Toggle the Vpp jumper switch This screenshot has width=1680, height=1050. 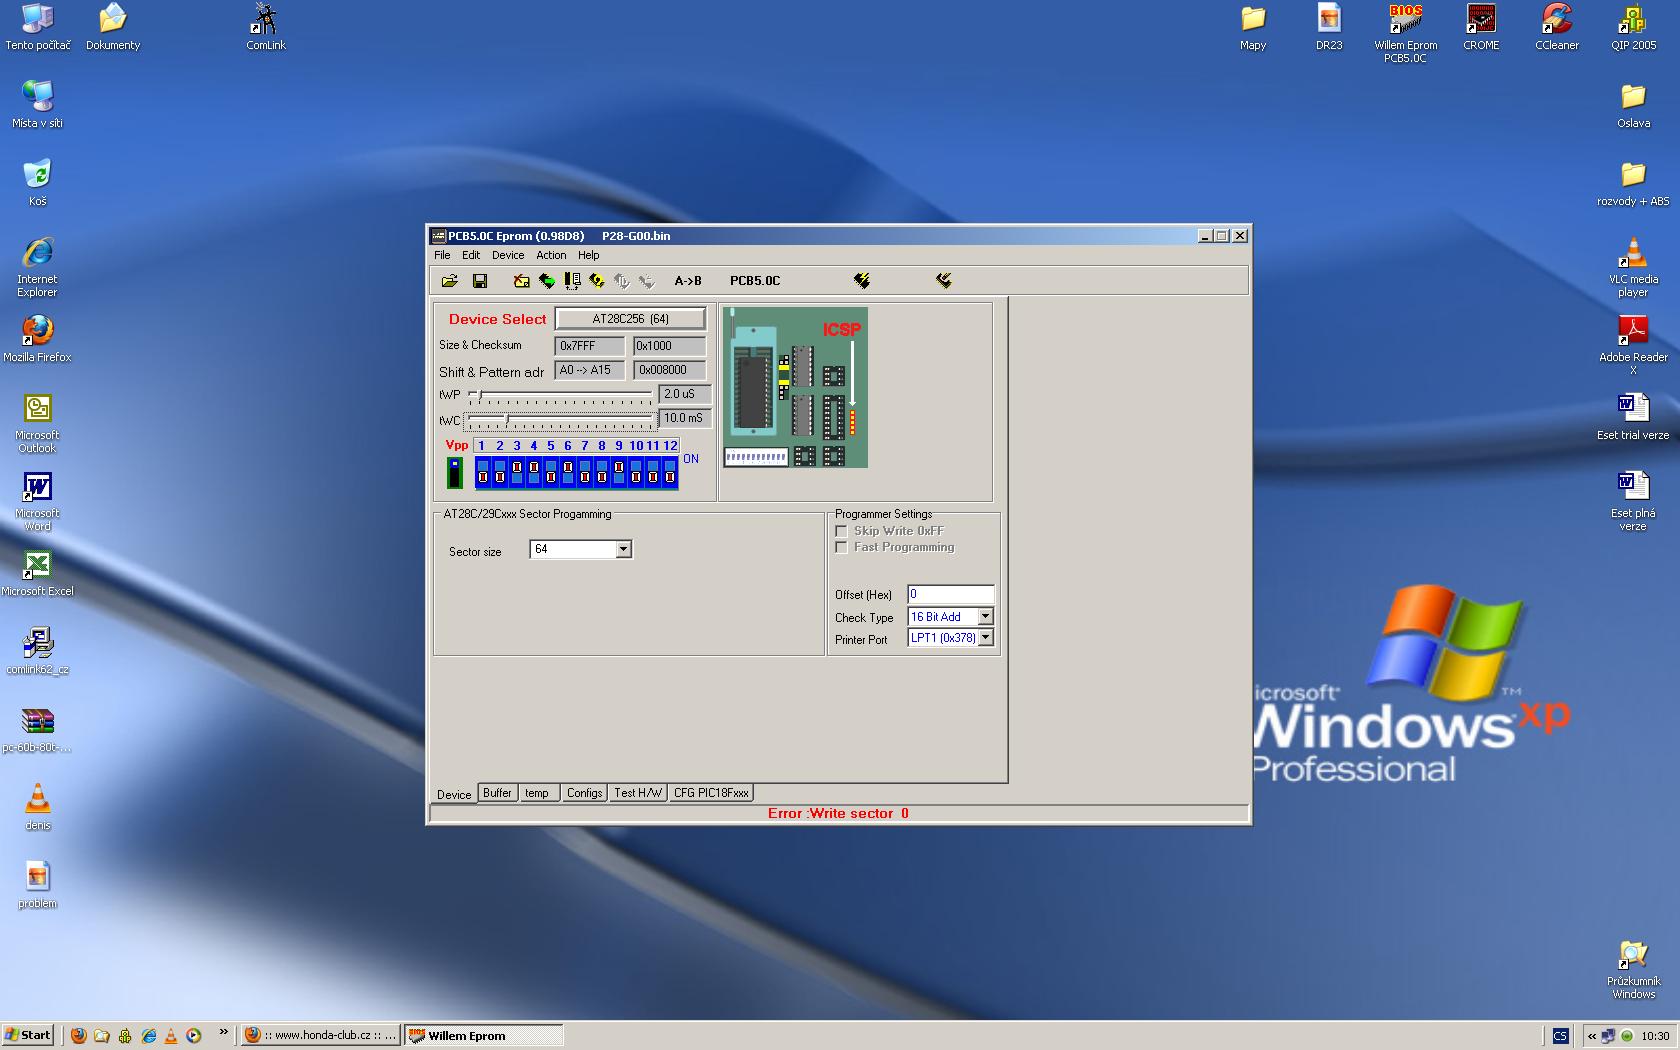(x=455, y=472)
